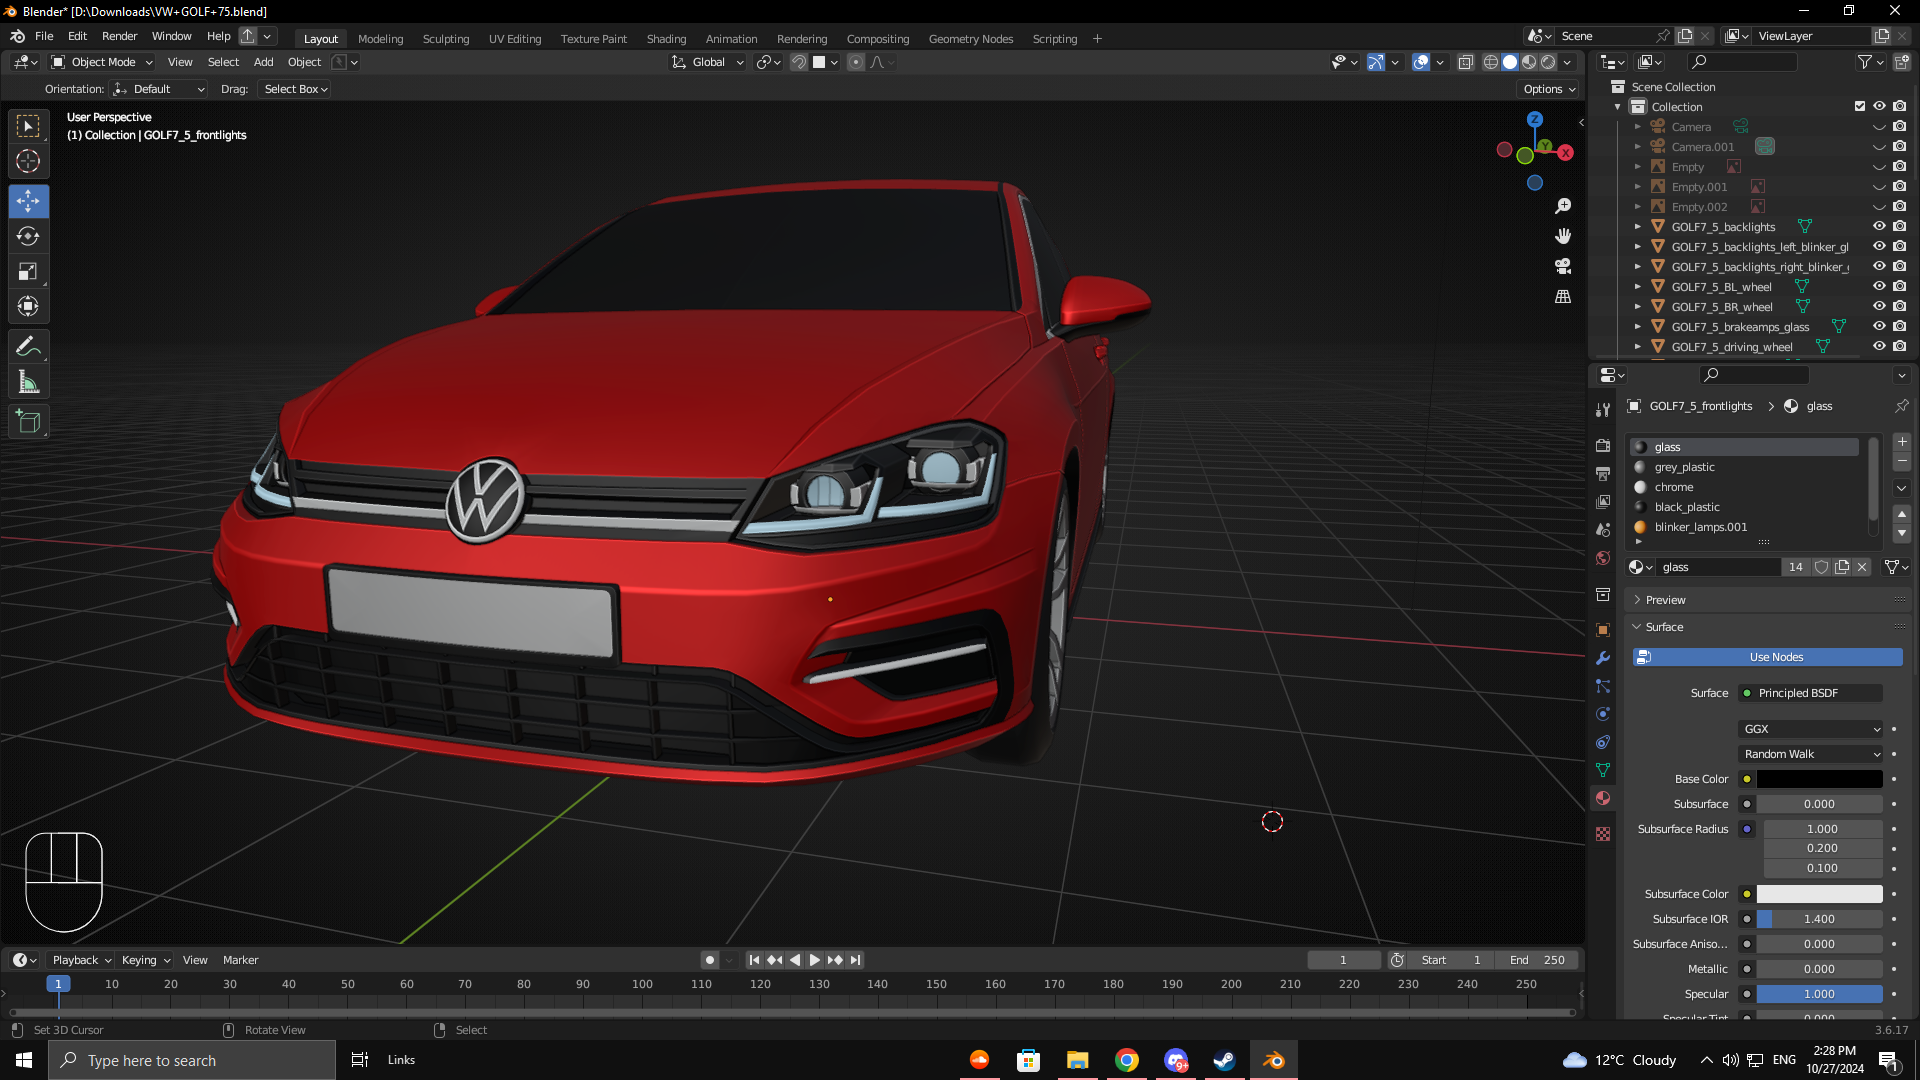Activate the Measure tool
The image size is (1920, 1080).
(x=28, y=382)
